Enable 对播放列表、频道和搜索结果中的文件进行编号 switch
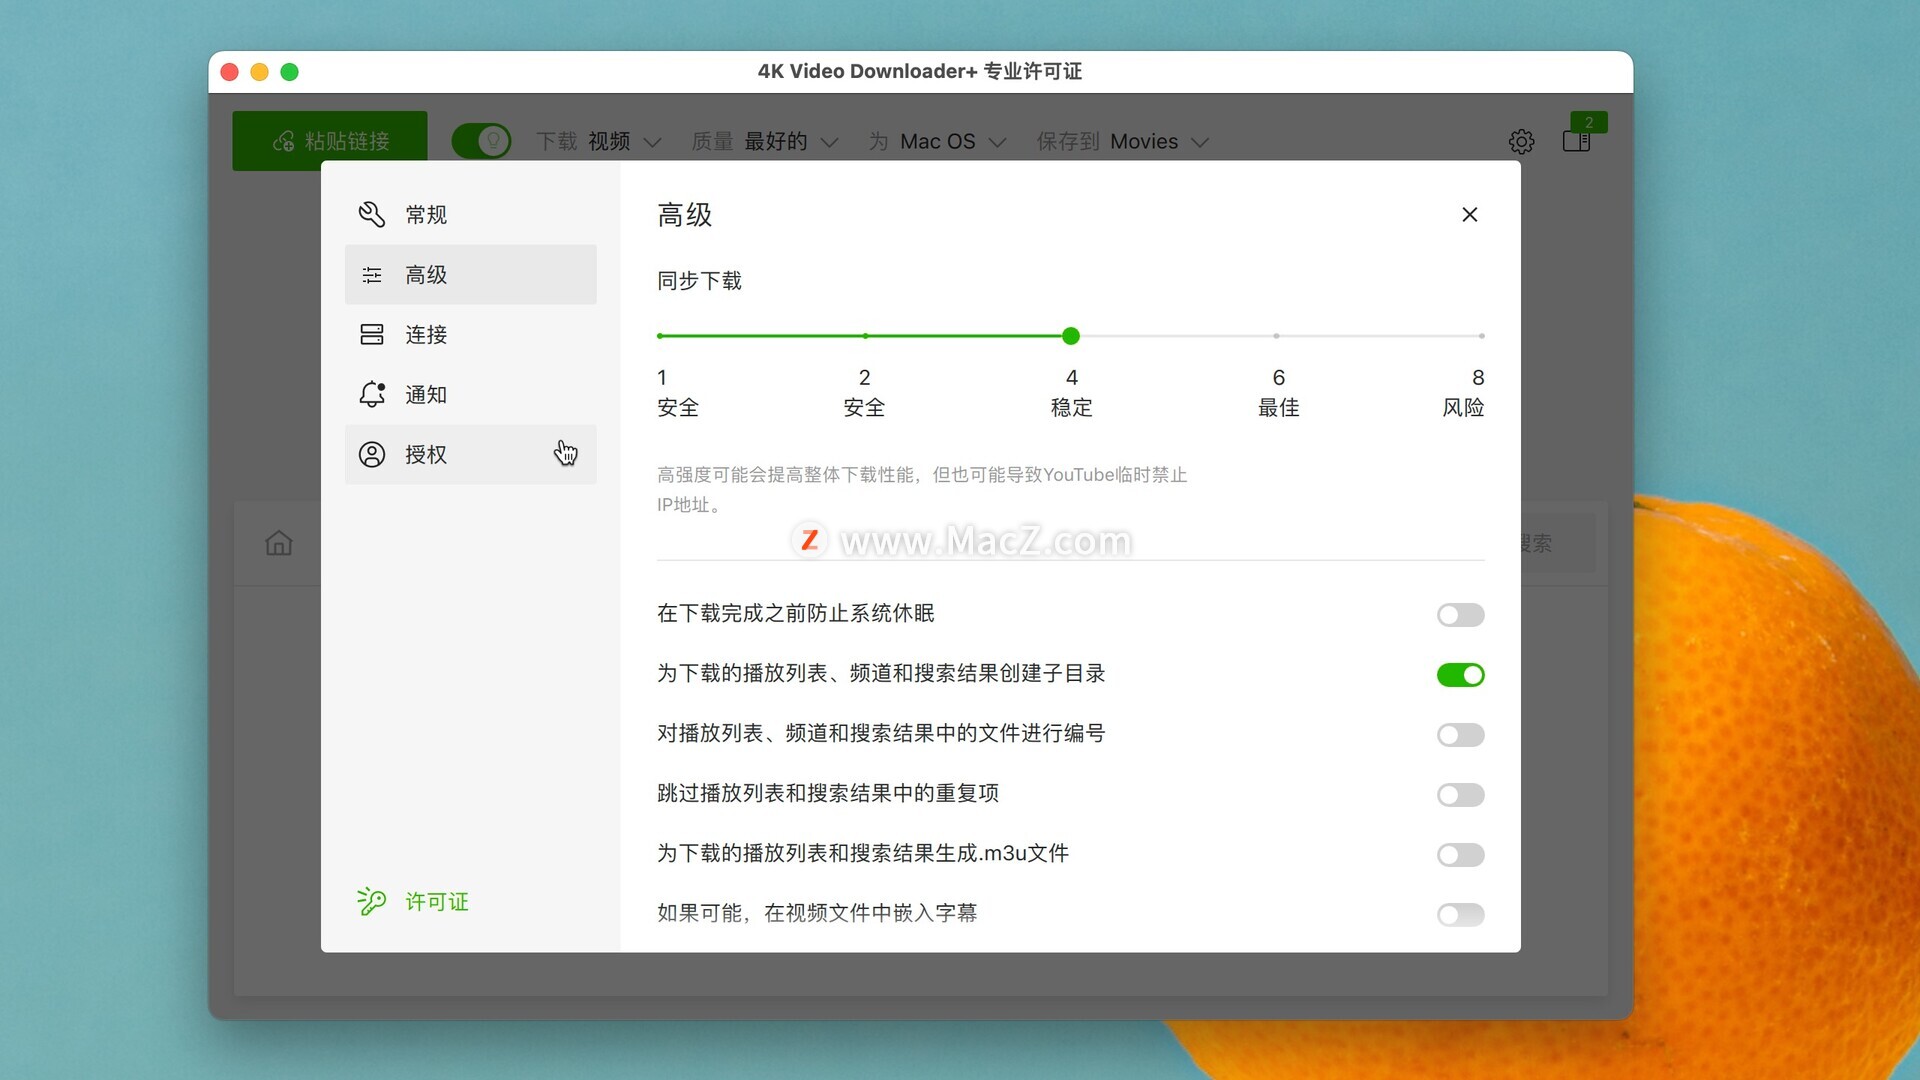Screen dimensions: 1920x1080 (x=1461, y=735)
